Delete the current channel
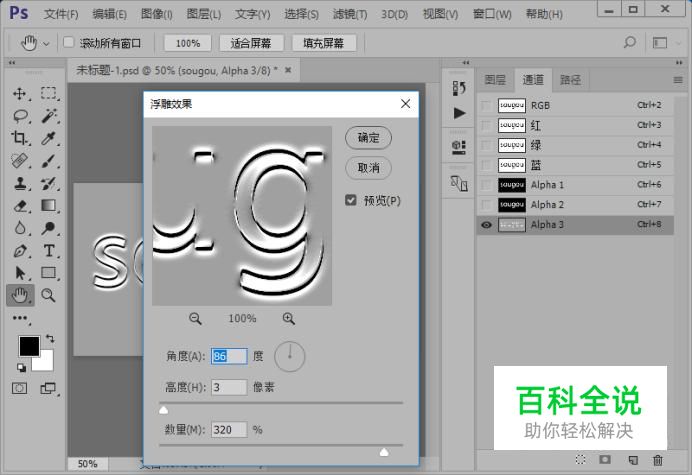The height and width of the screenshot is (475, 692). [x=658, y=460]
